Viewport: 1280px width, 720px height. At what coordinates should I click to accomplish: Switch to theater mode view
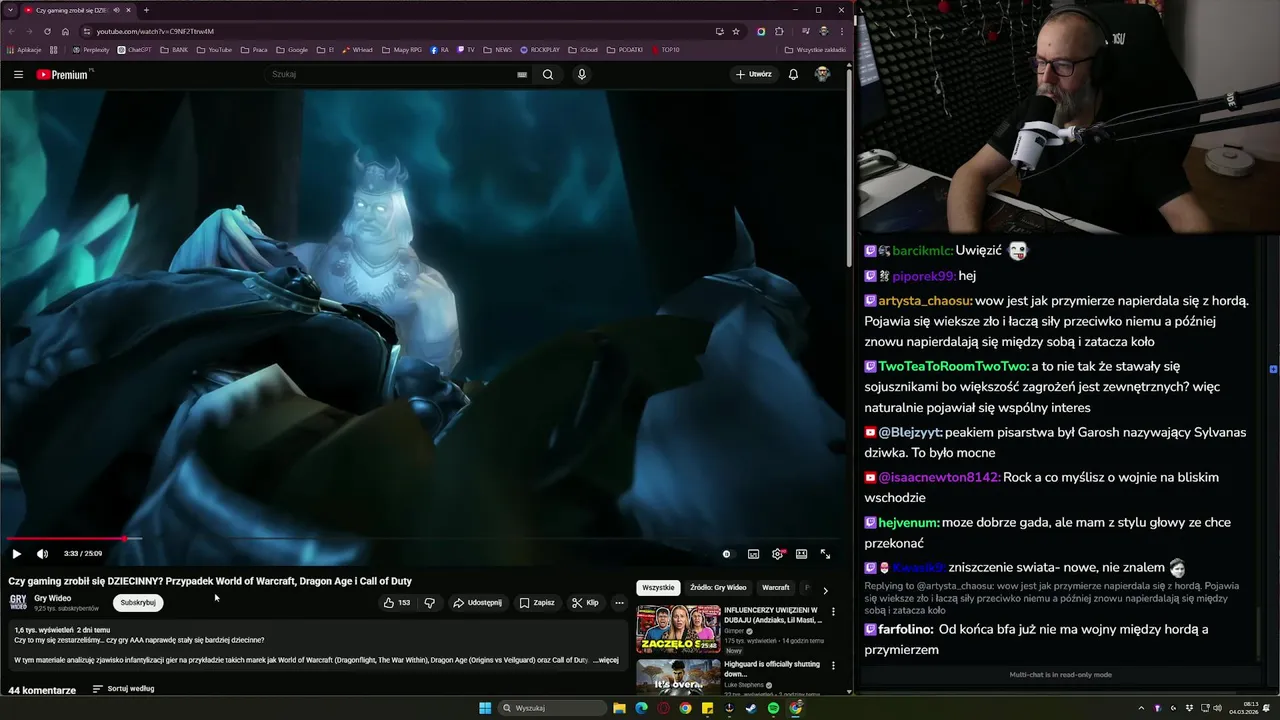coord(801,554)
